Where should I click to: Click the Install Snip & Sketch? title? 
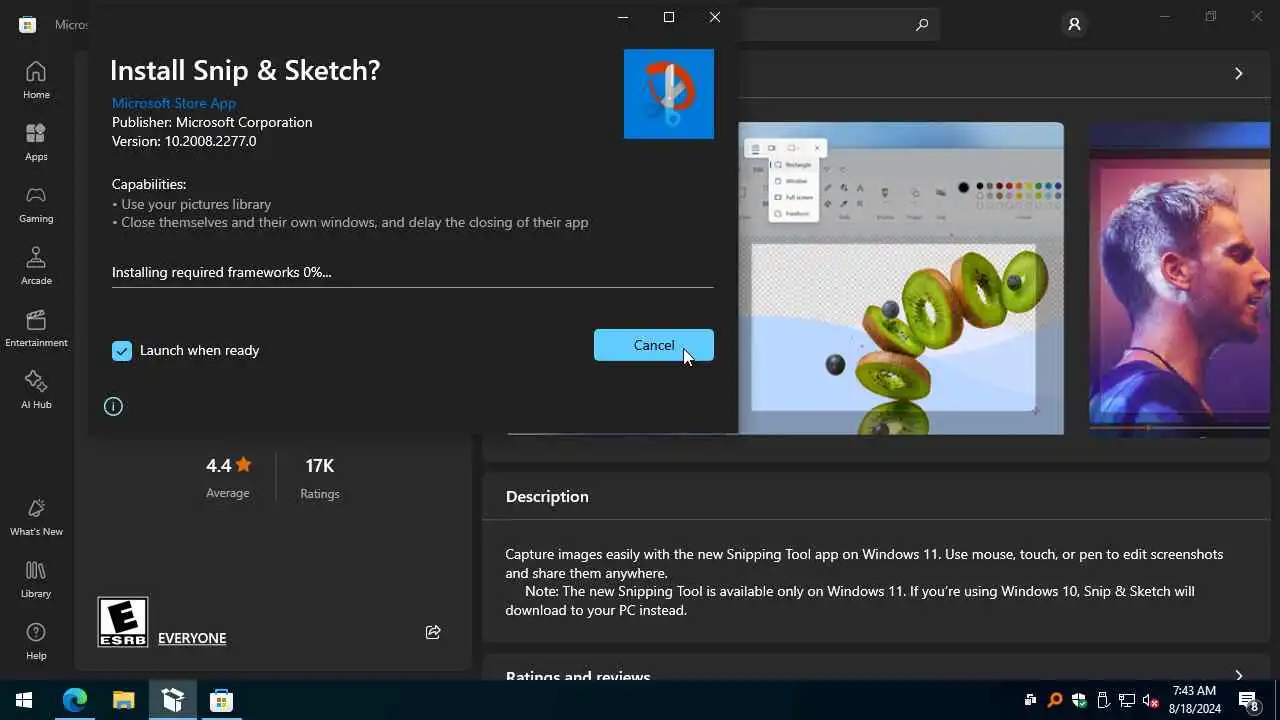[245, 70]
